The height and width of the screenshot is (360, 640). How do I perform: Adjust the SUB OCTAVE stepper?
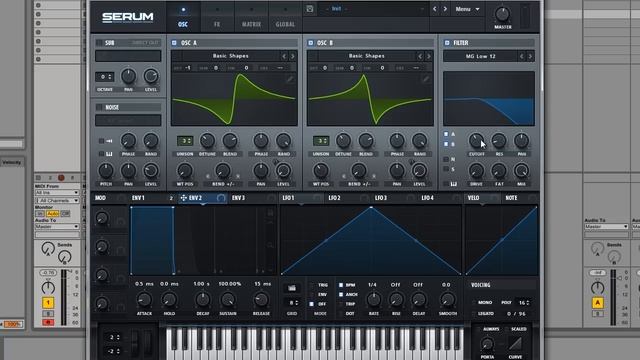tap(104, 77)
